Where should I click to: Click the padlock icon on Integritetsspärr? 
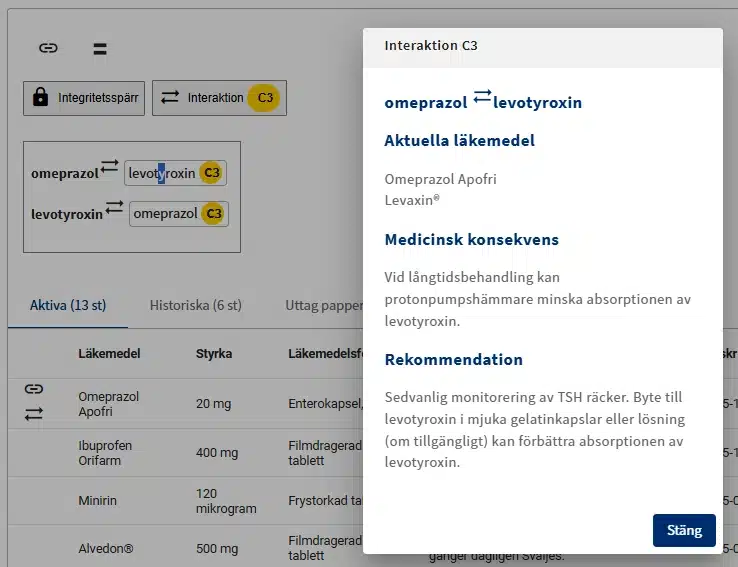[x=41, y=98]
